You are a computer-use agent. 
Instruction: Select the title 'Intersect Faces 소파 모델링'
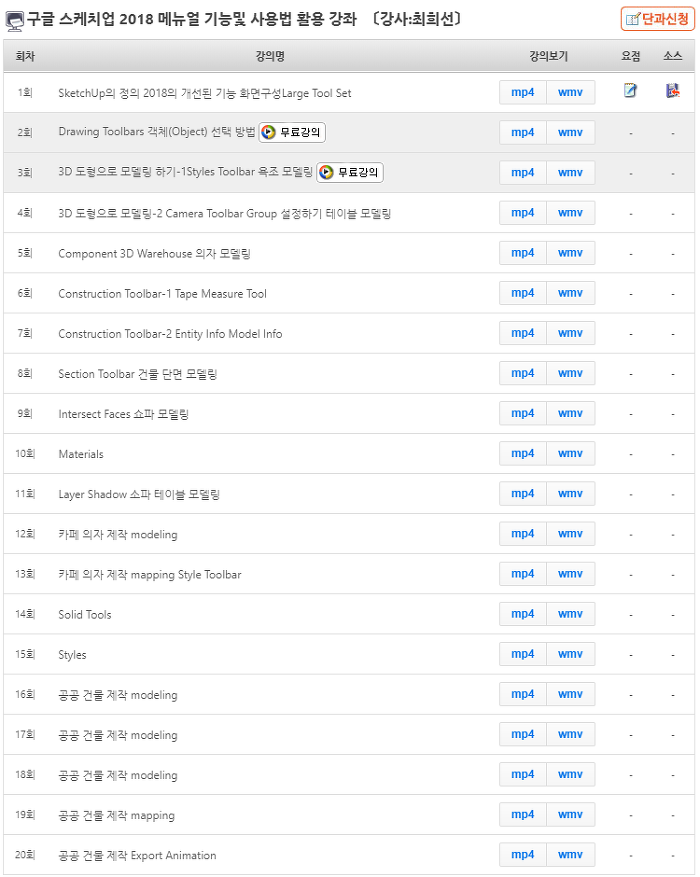[124, 414]
